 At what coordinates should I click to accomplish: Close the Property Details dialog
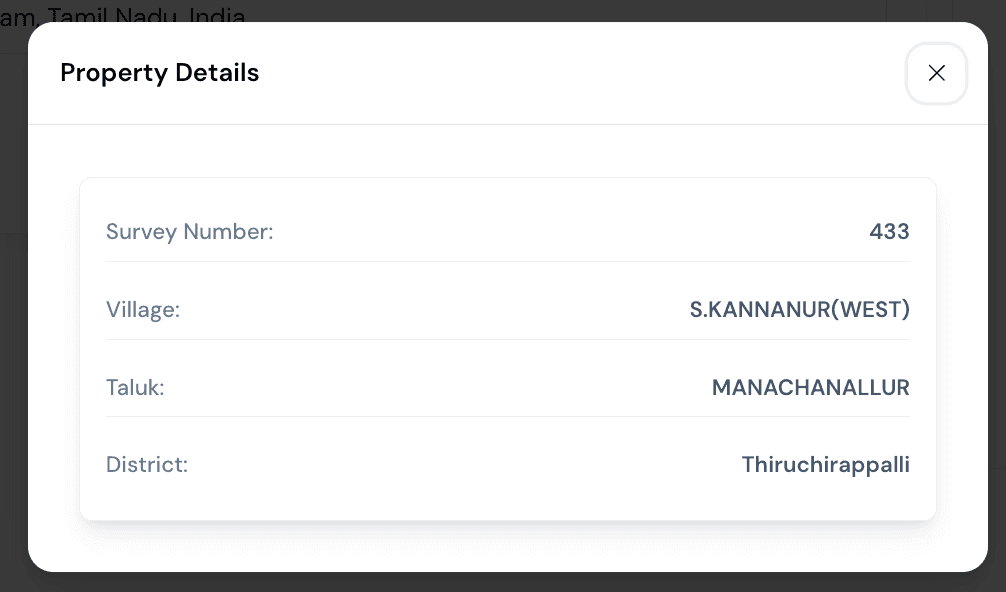click(936, 73)
